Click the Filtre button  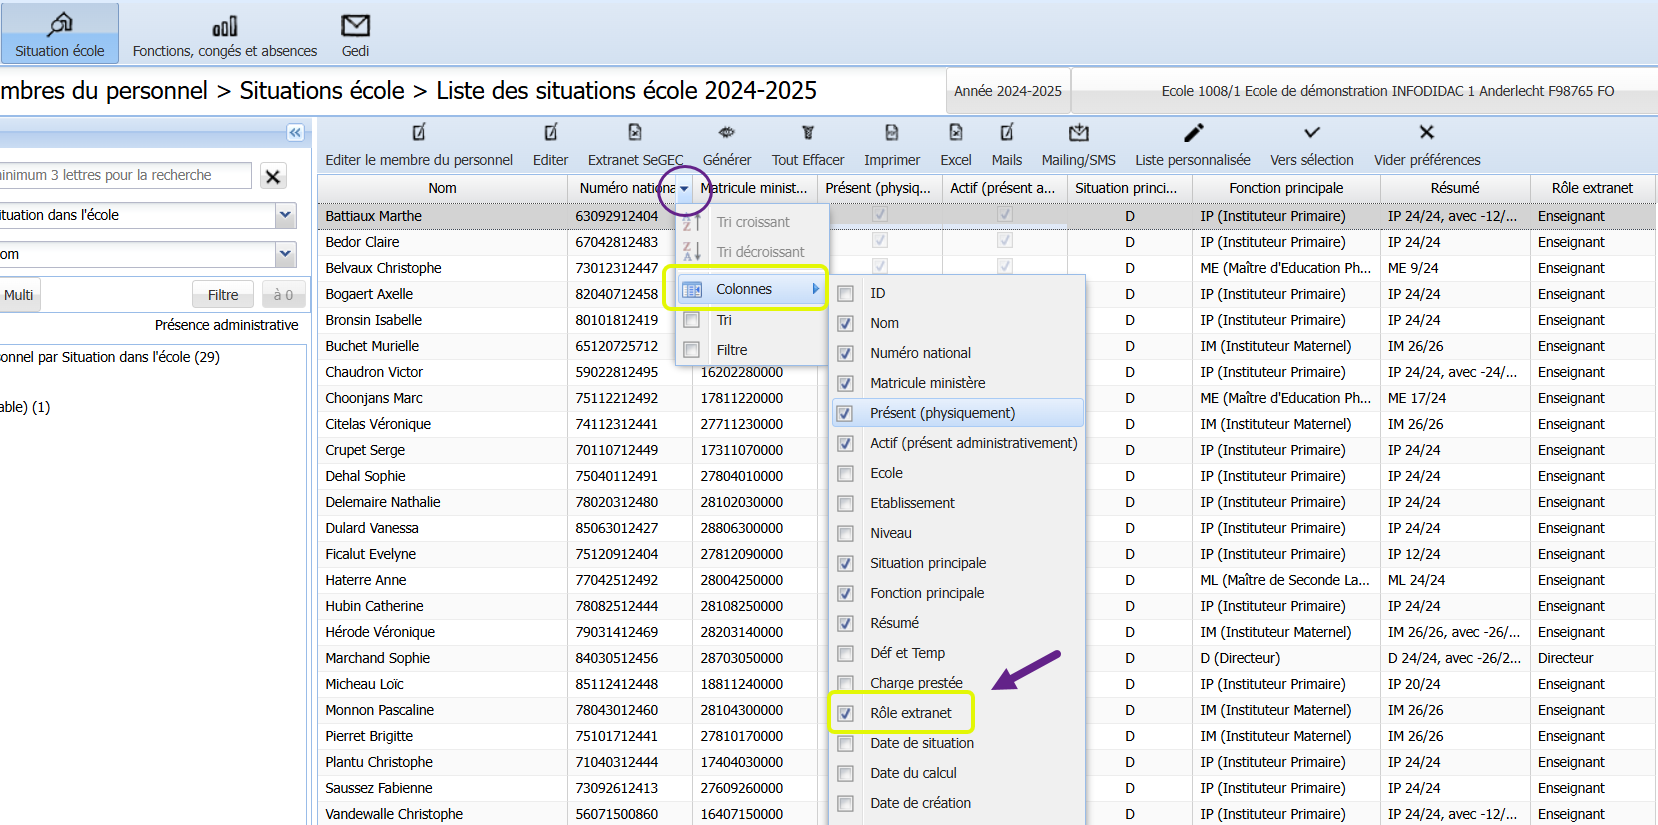223,295
